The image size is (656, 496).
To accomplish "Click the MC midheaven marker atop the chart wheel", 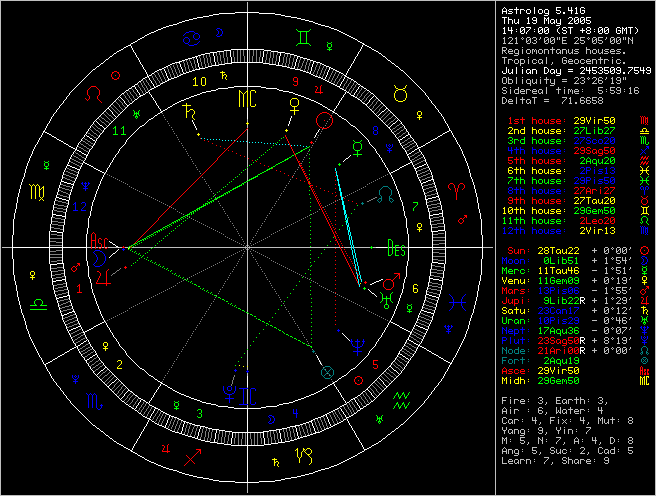I will tap(247, 99).
